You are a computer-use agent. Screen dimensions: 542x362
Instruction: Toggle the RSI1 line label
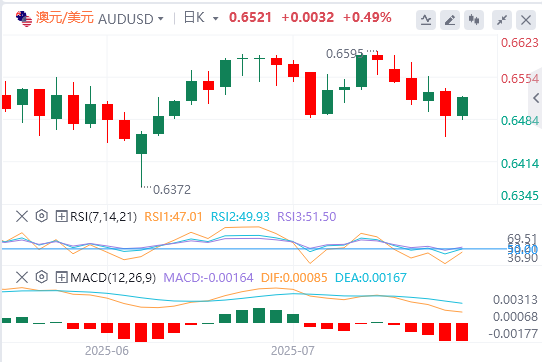(173, 217)
